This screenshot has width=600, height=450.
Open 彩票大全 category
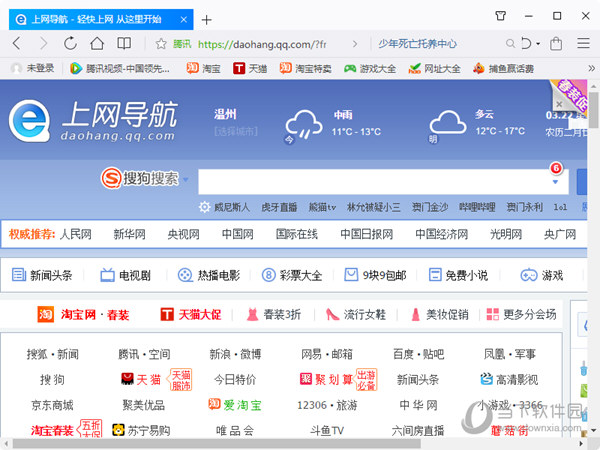292,275
